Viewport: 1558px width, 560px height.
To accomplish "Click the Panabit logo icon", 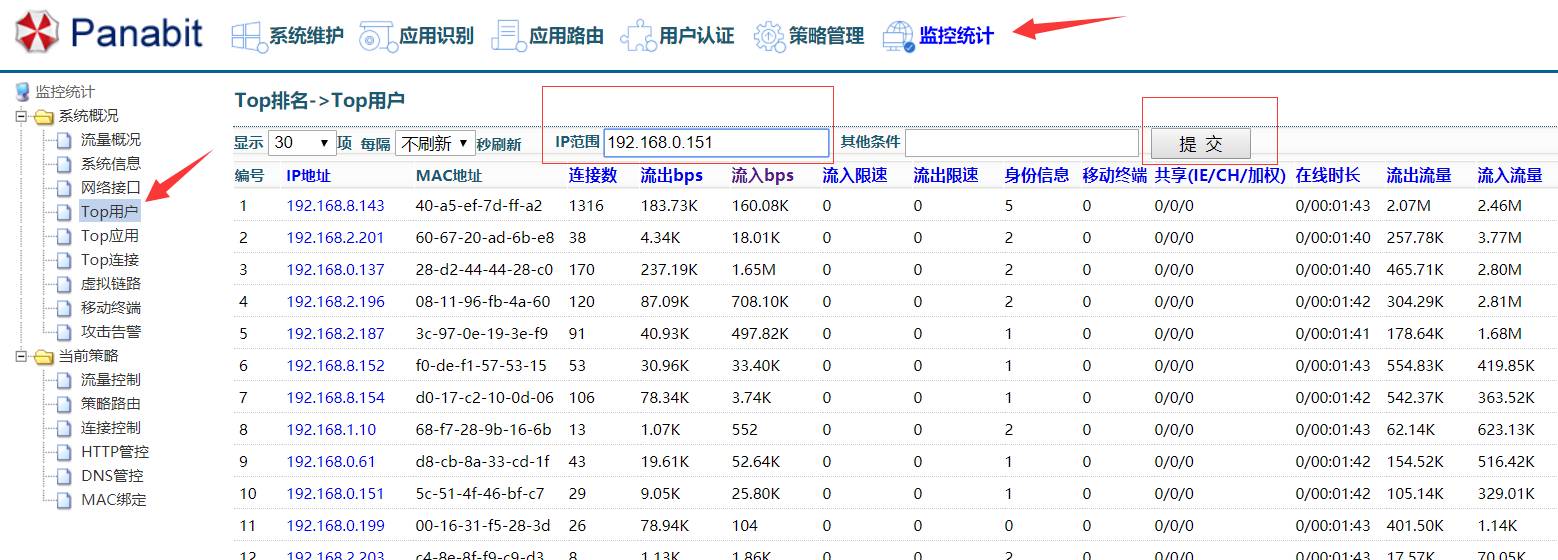I will (x=37, y=33).
